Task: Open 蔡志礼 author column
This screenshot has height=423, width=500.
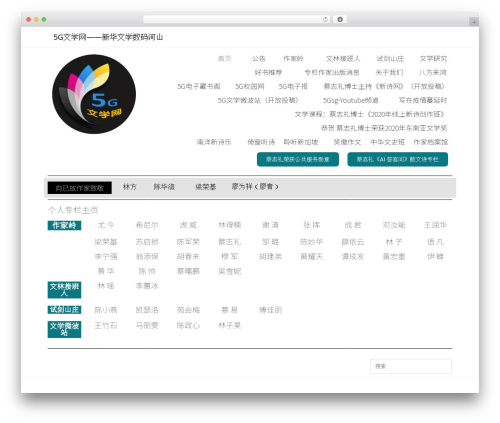Action: (229, 242)
